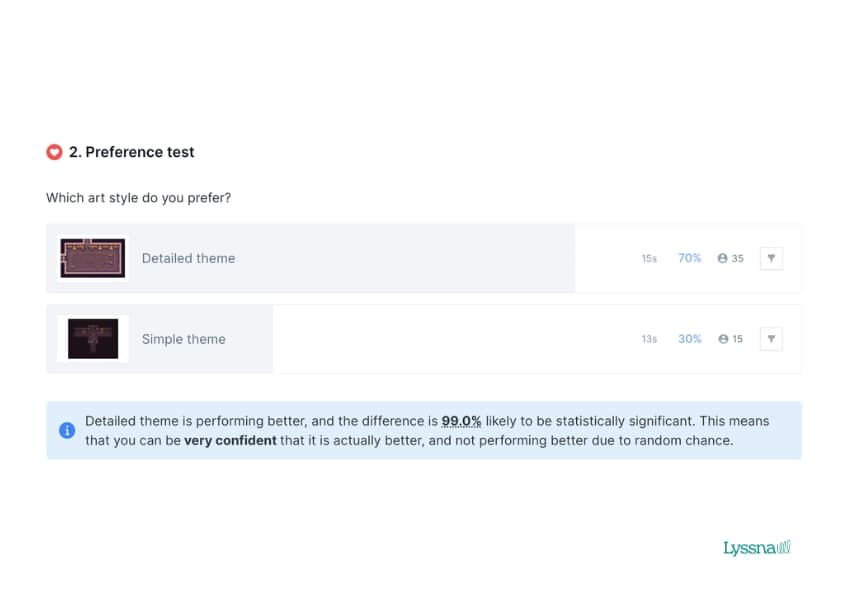This screenshot has height=591, width=850.
Task: Click the blue info icon in banner
Action: [67, 430]
